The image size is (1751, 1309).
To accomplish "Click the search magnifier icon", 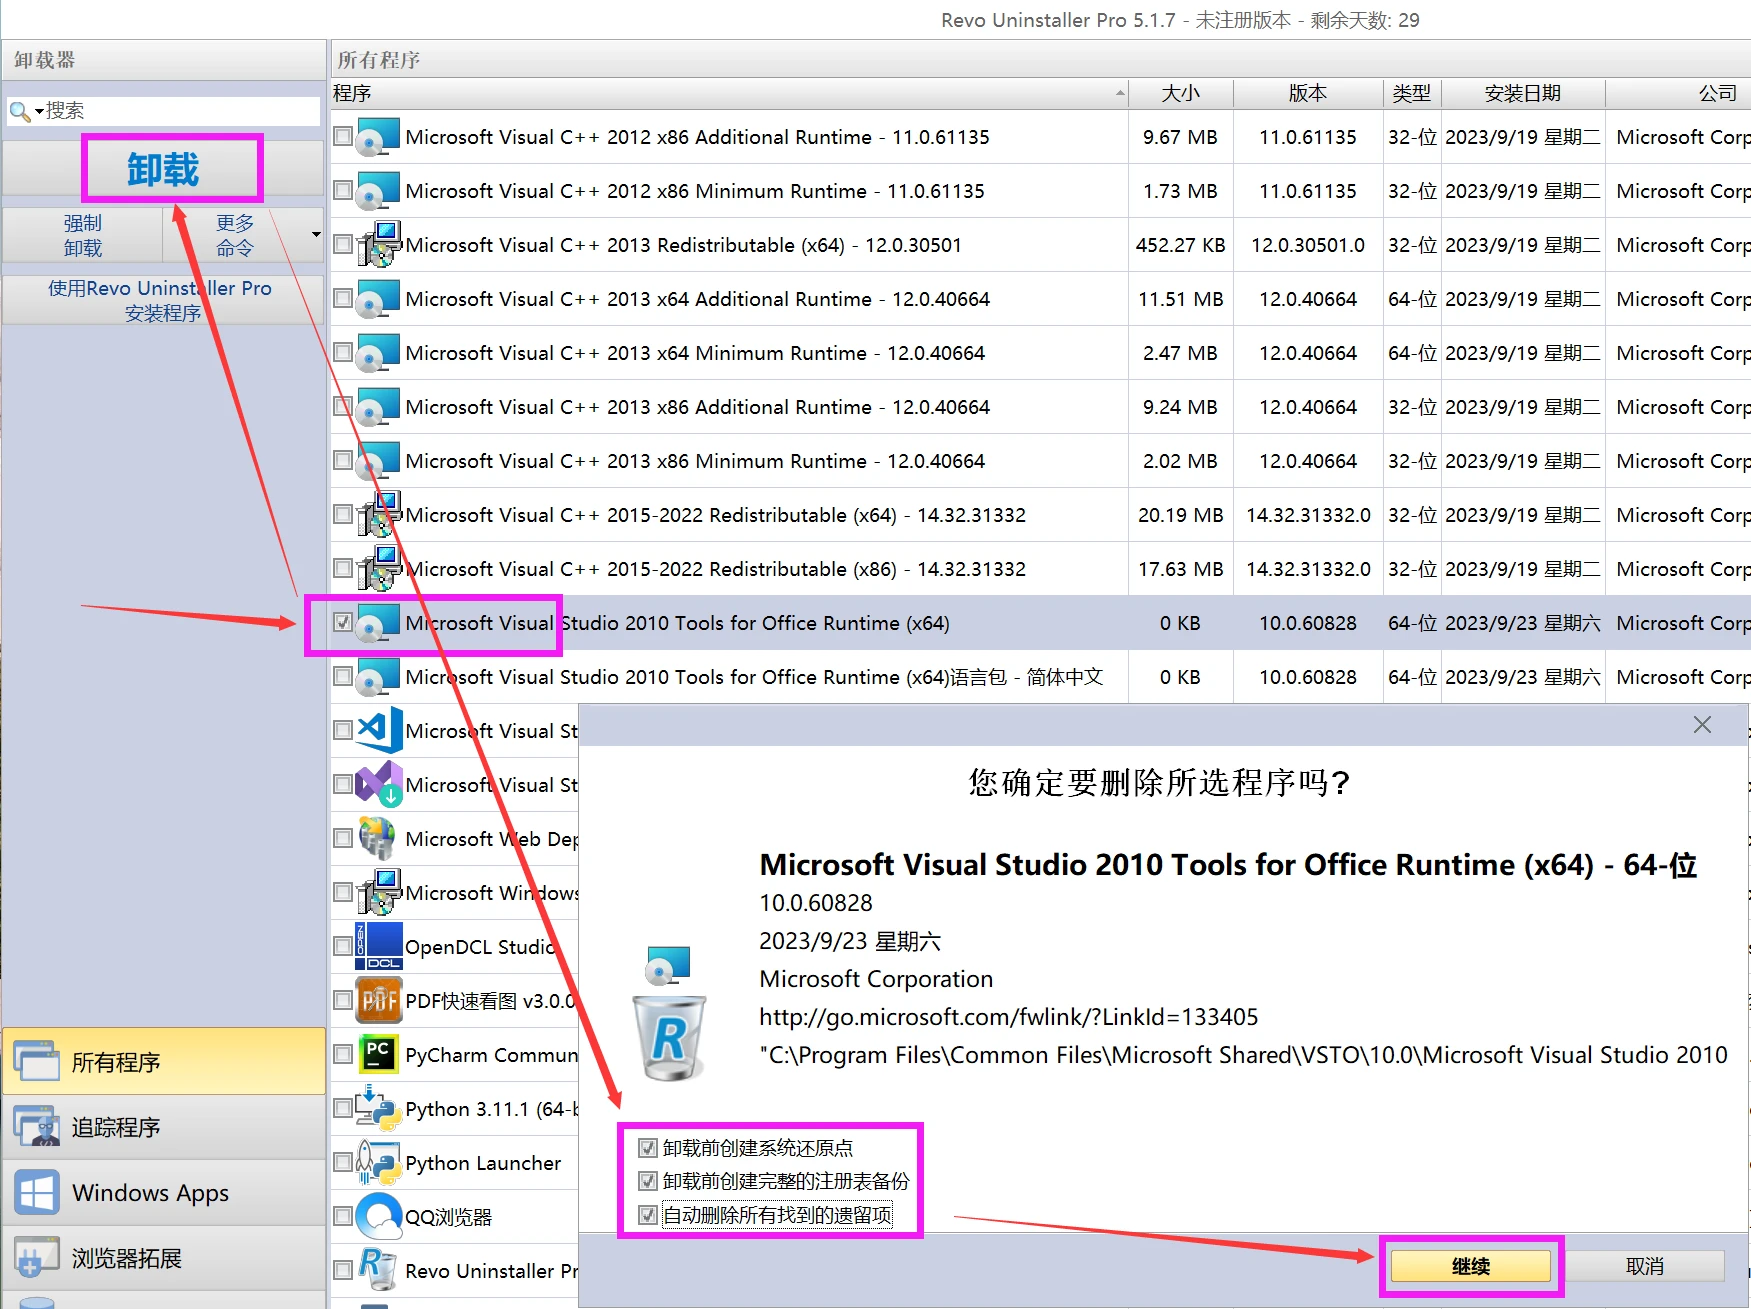I will 19,111.
